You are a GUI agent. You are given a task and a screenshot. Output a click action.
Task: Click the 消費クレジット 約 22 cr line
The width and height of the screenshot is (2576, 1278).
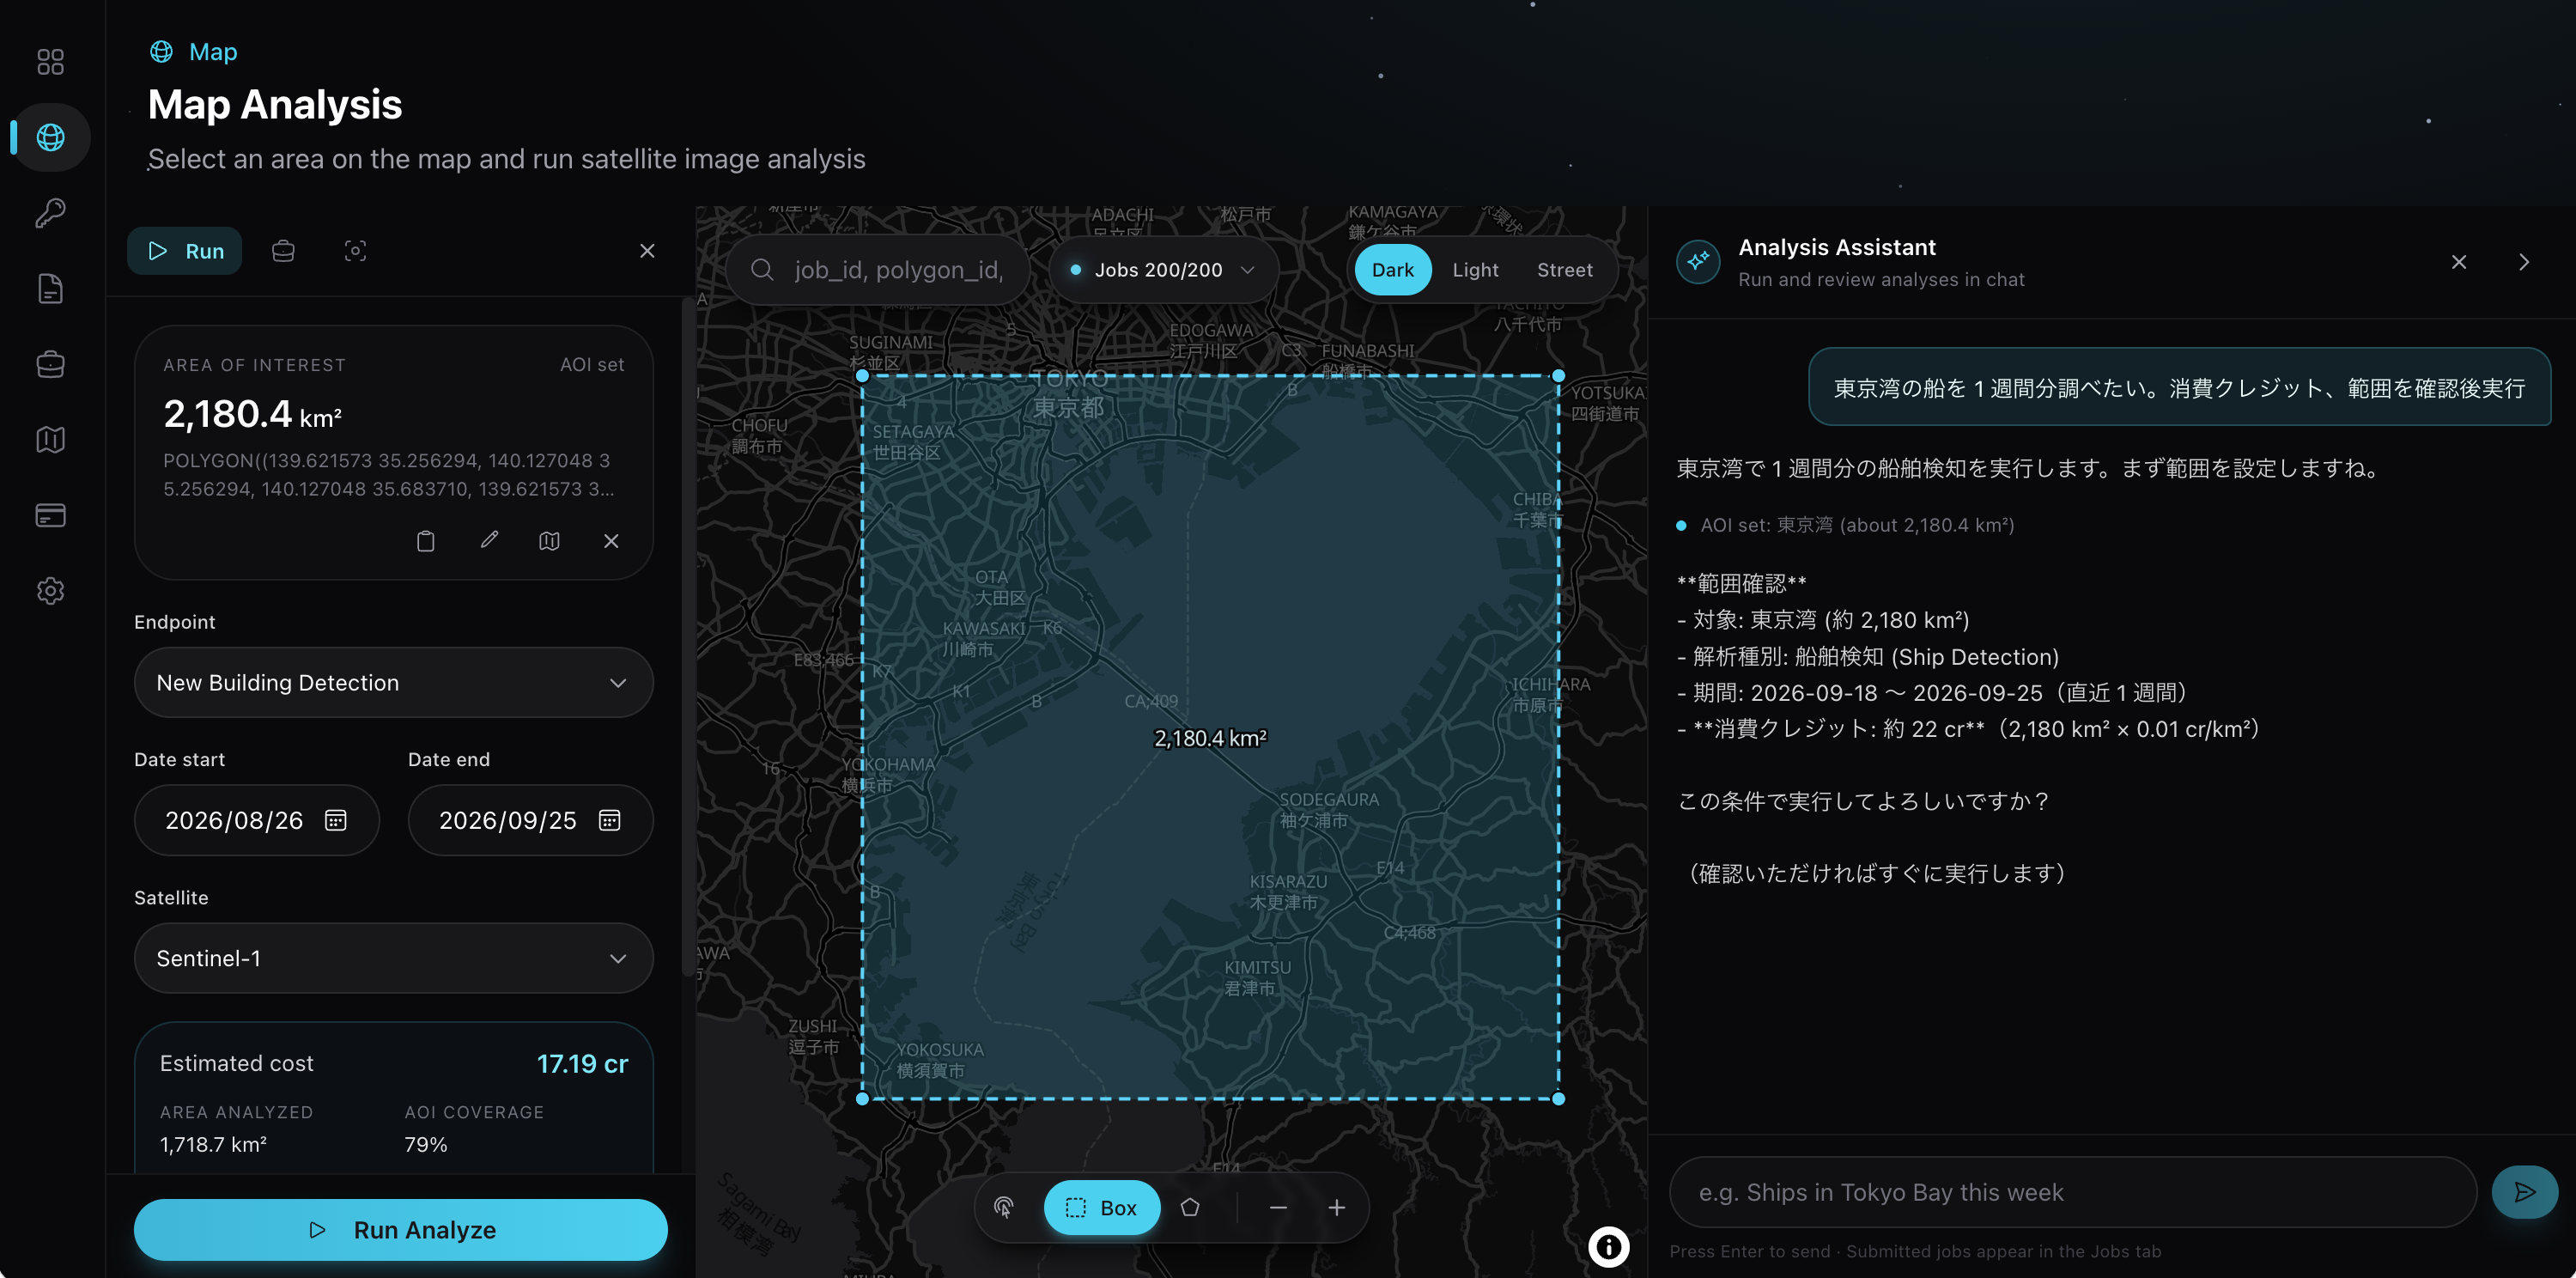pyautogui.click(x=1968, y=729)
